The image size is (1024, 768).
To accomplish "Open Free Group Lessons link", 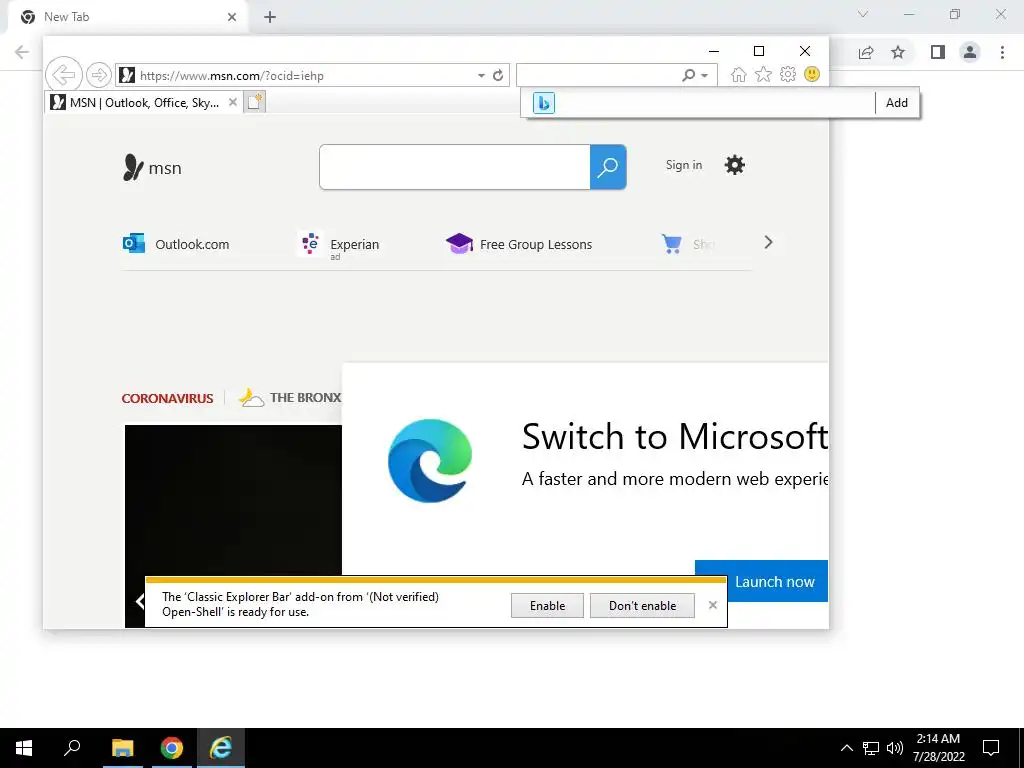I will point(519,244).
